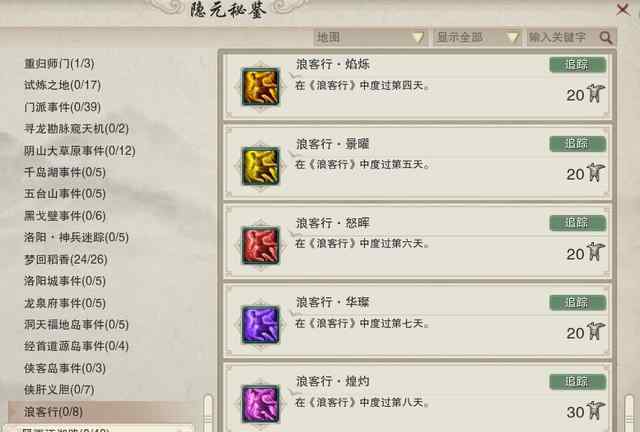Select 梦回稻香(24/26) category
The image size is (640, 432).
pos(66,259)
